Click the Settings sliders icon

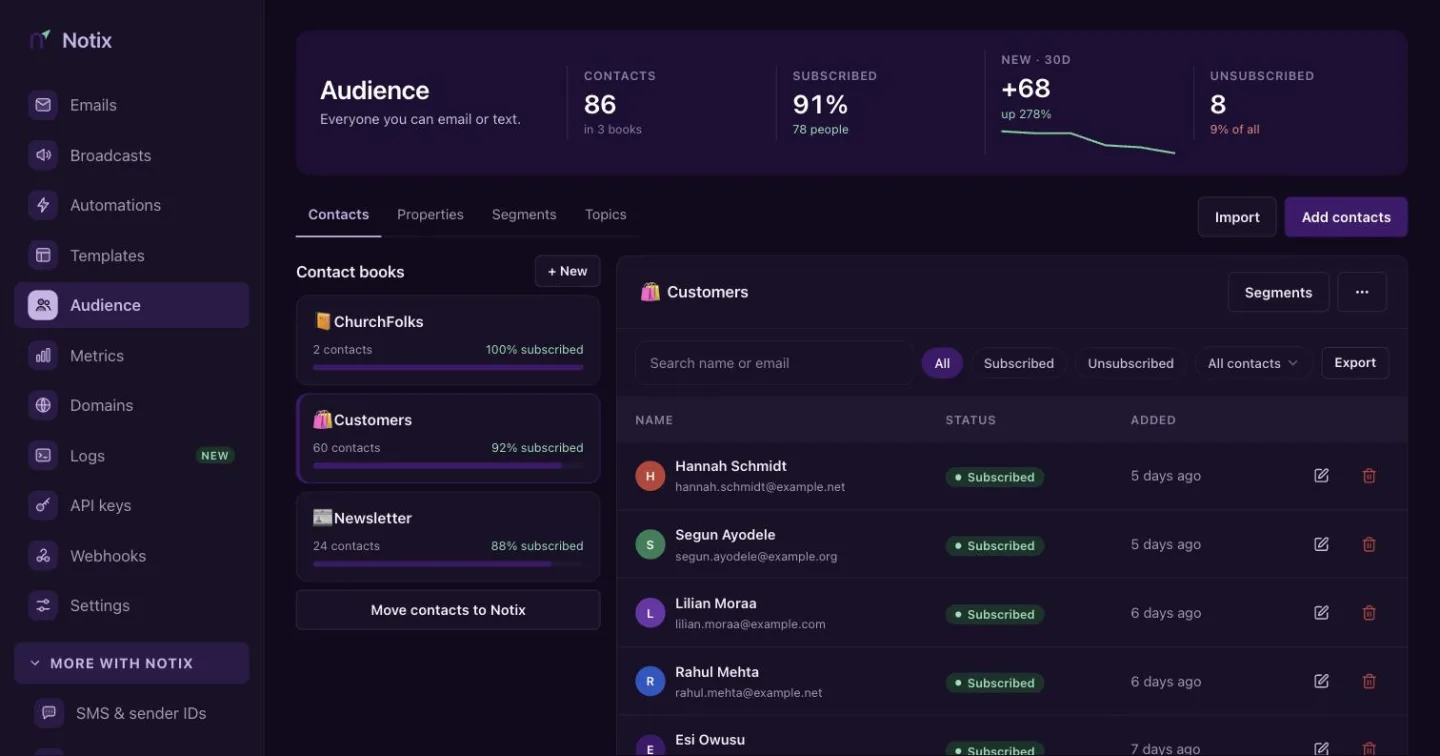pyautogui.click(x=43, y=605)
